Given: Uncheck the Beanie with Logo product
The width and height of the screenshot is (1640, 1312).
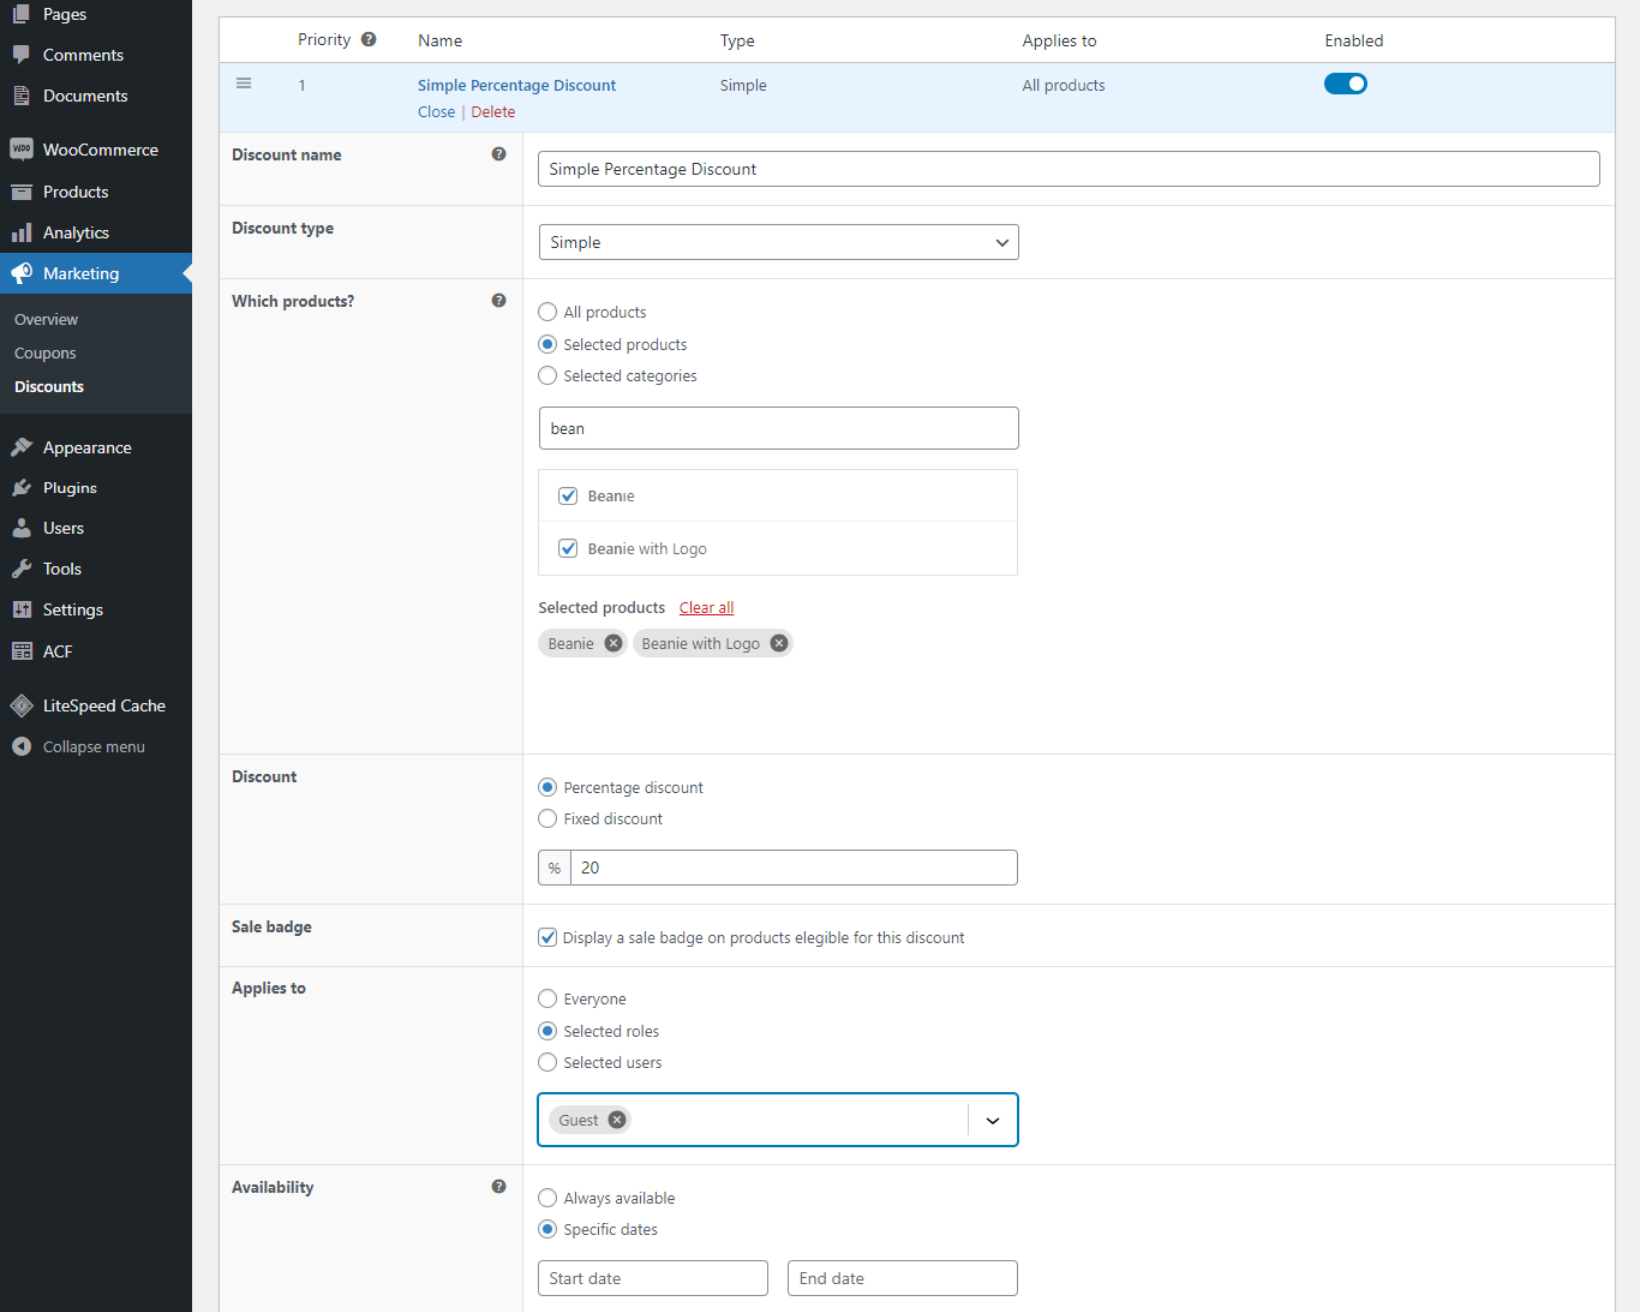Looking at the screenshot, I should [568, 548].
